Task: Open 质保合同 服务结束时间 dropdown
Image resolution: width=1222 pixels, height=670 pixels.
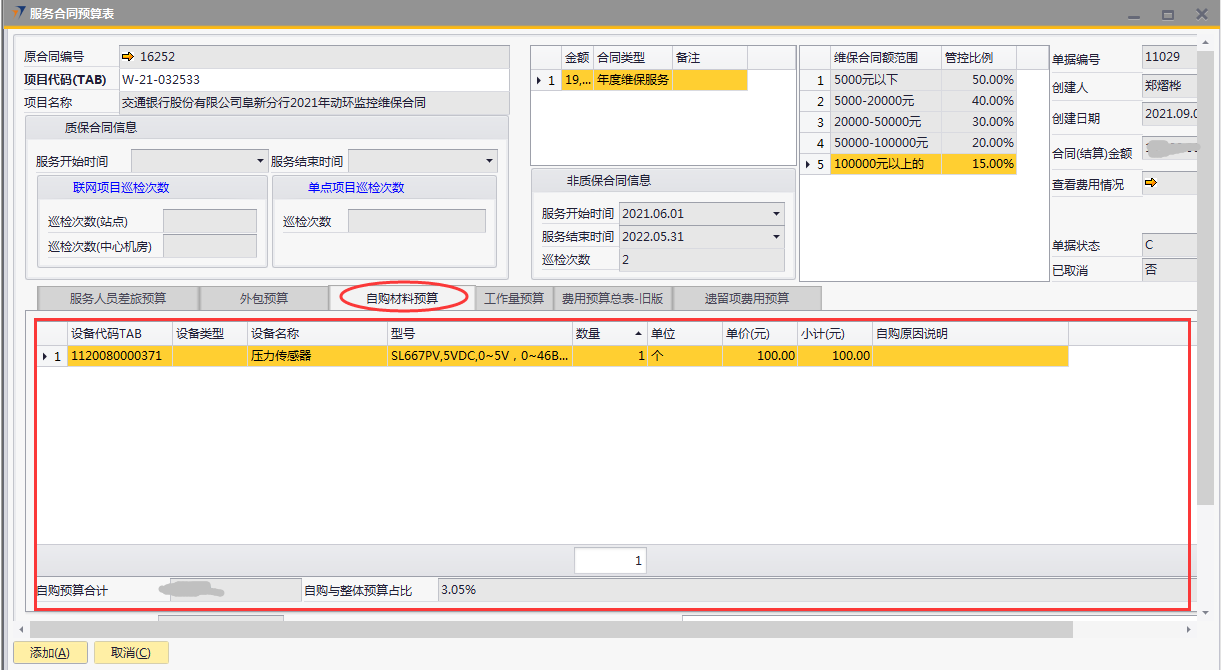Action: 489,161
